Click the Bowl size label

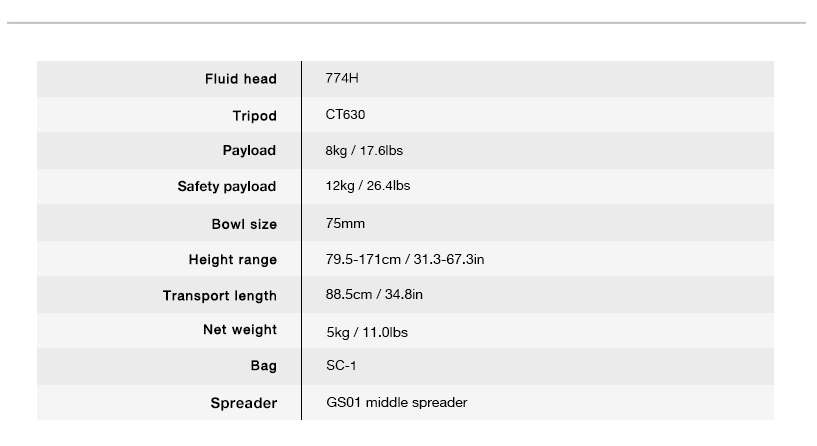[244, 224]
